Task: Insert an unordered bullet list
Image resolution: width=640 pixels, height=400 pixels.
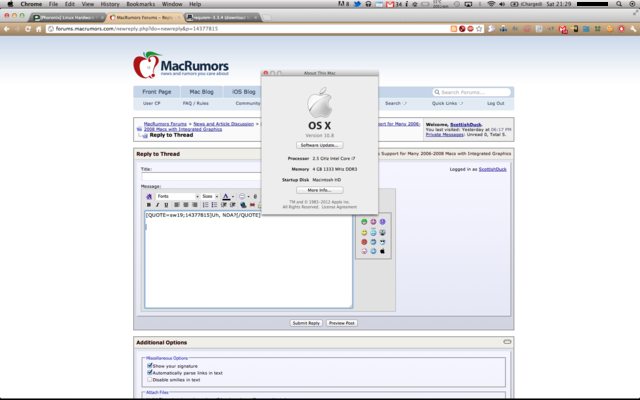Action: tap(214, 205)
